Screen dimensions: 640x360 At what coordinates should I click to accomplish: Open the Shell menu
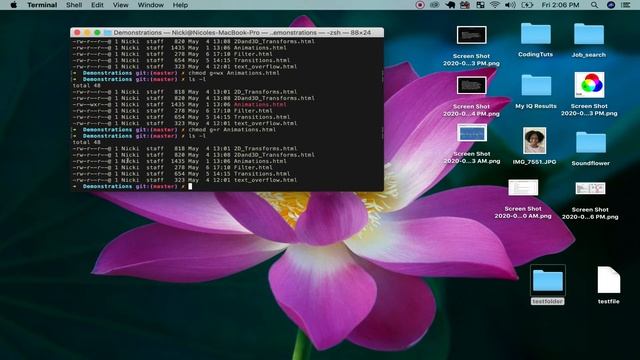pos(74,5)
